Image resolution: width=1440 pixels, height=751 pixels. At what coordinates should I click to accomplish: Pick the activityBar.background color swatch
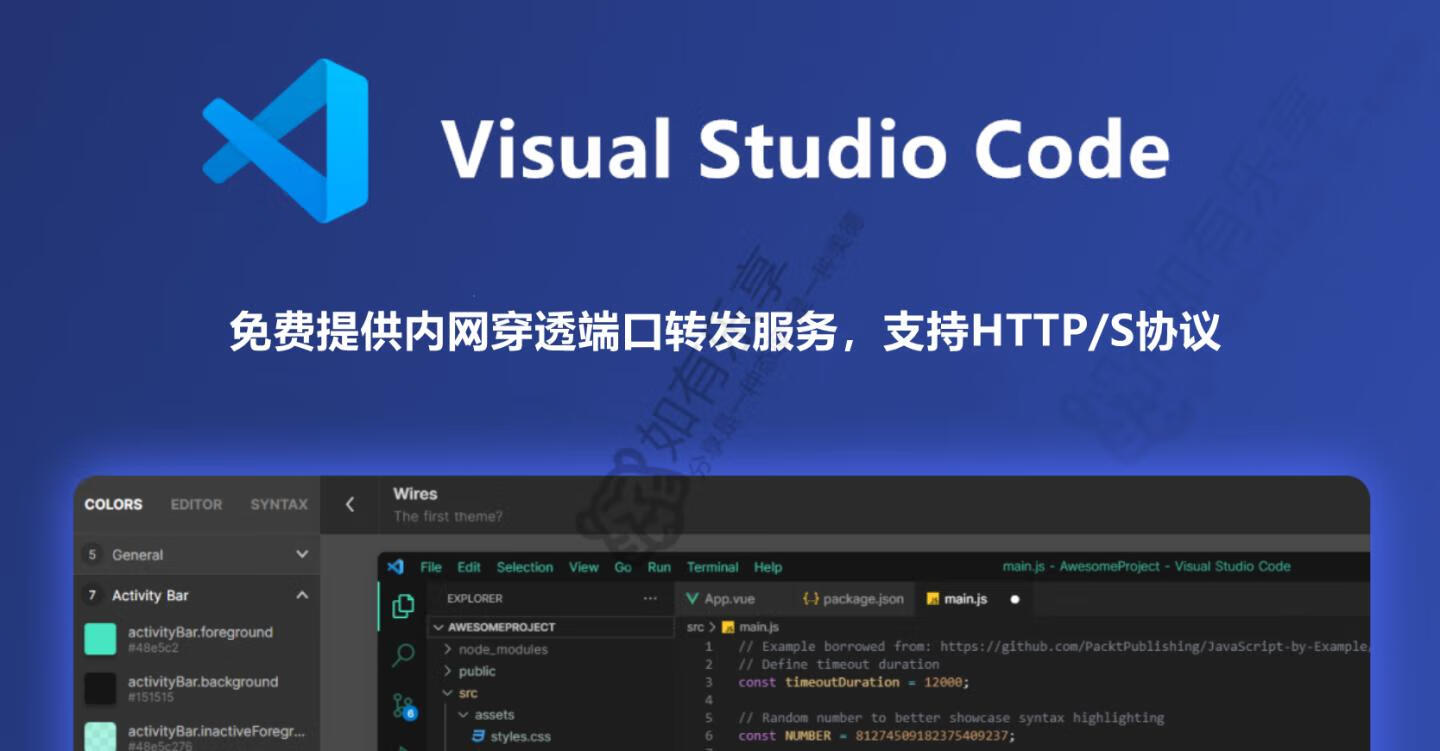(x=100, y=689)
